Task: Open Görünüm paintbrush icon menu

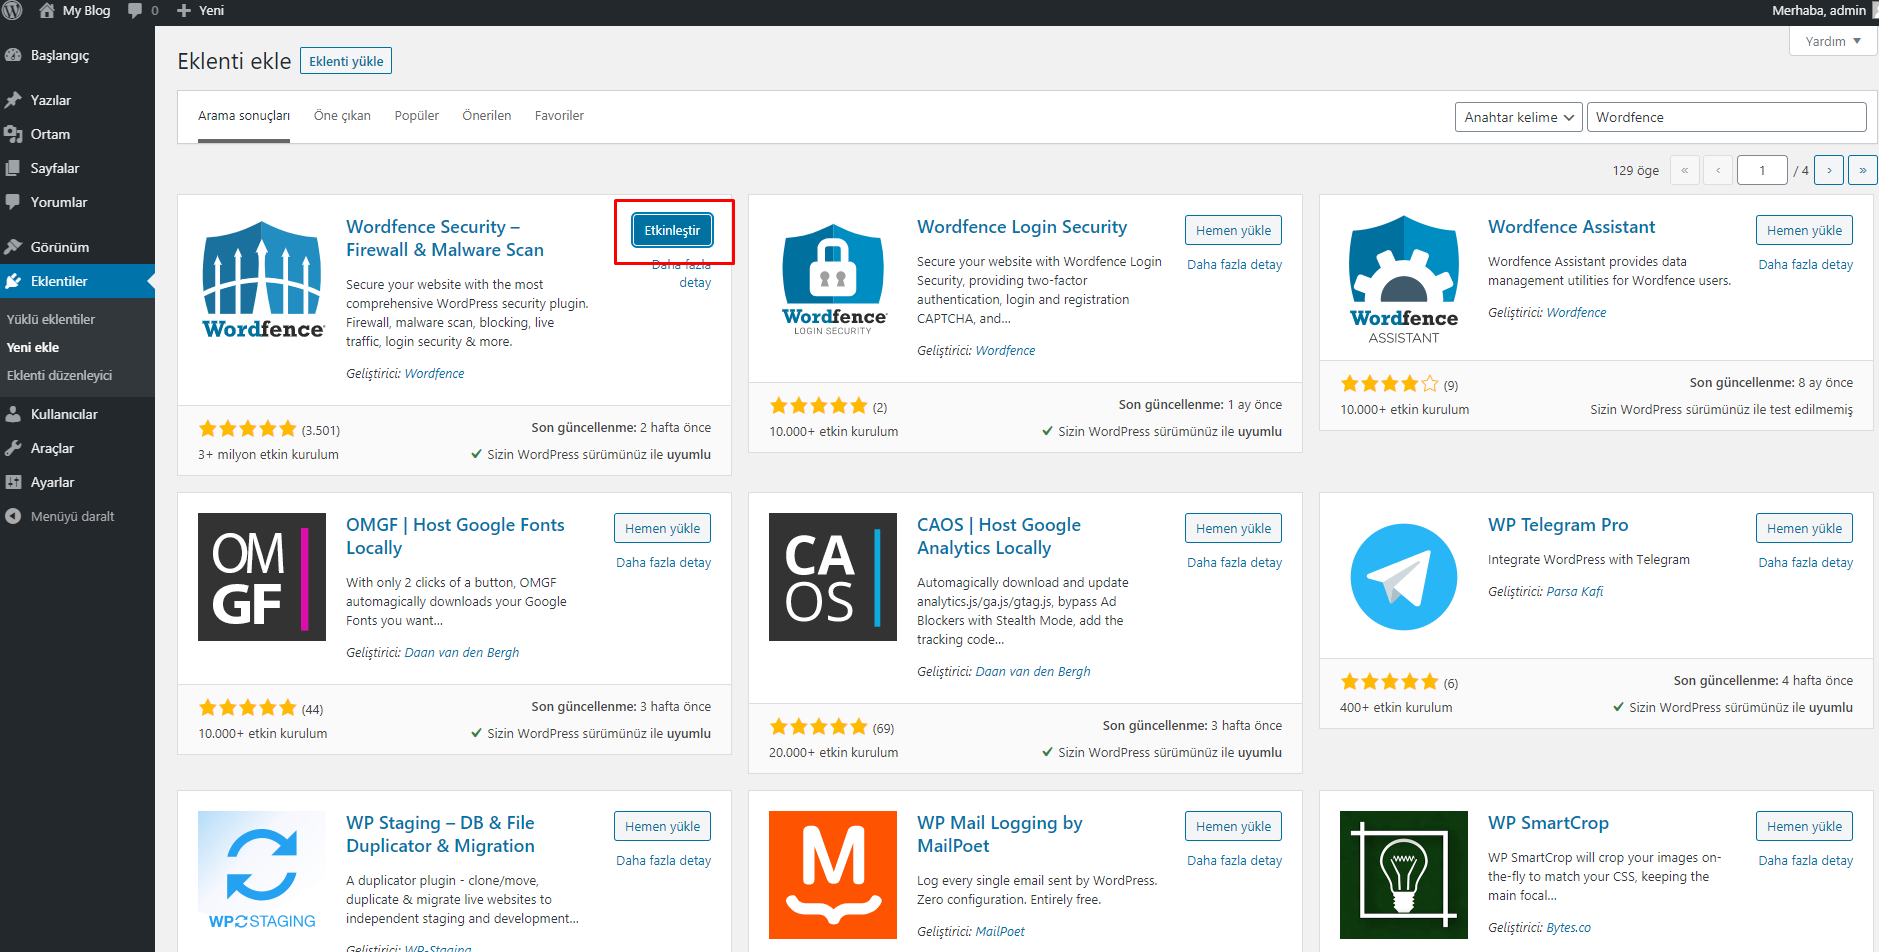Action: click(13, 247)
